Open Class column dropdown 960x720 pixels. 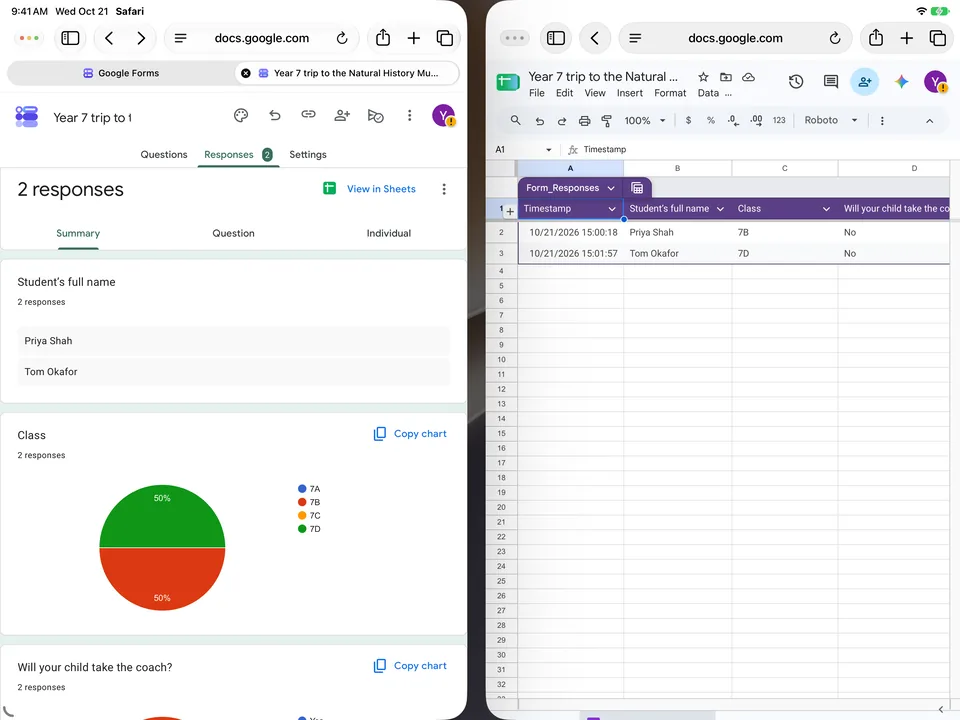[x=827, y=209]
